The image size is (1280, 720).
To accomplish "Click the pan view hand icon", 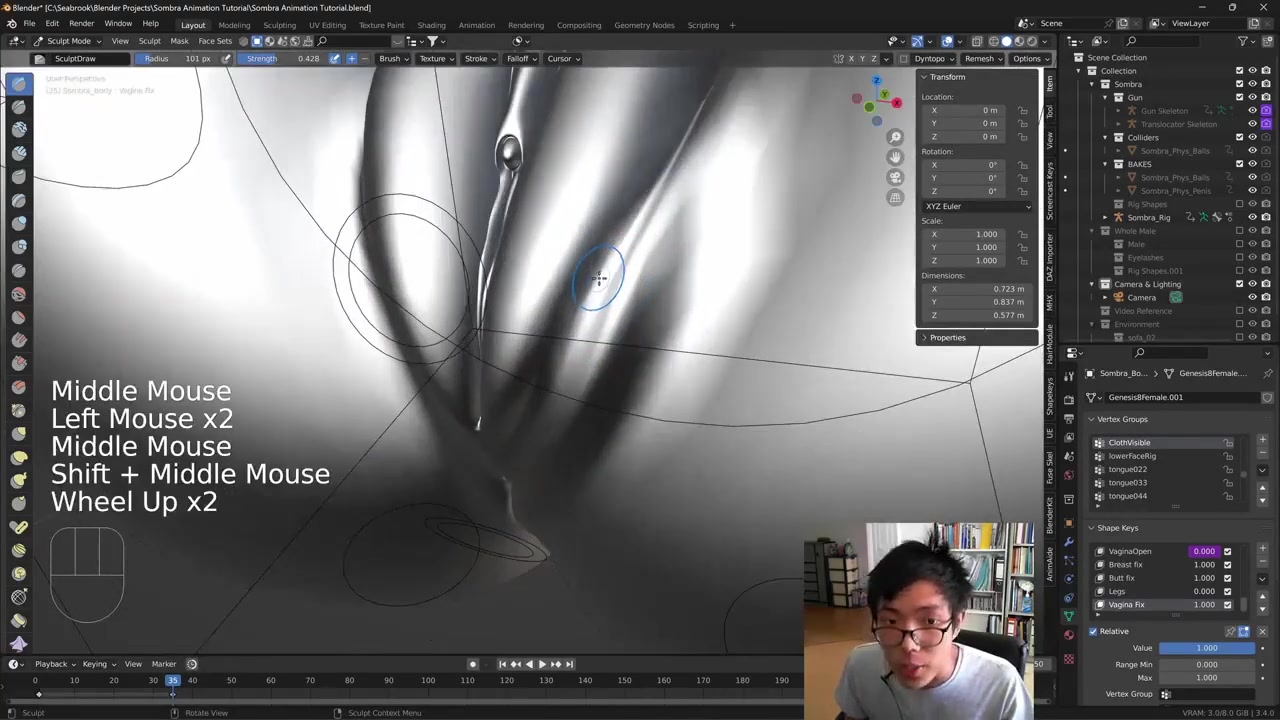I will [895, 157].
